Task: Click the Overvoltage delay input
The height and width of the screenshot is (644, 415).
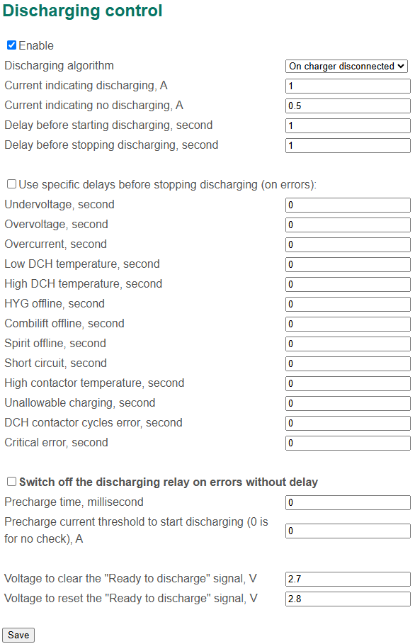Action: tap(348, 225)
